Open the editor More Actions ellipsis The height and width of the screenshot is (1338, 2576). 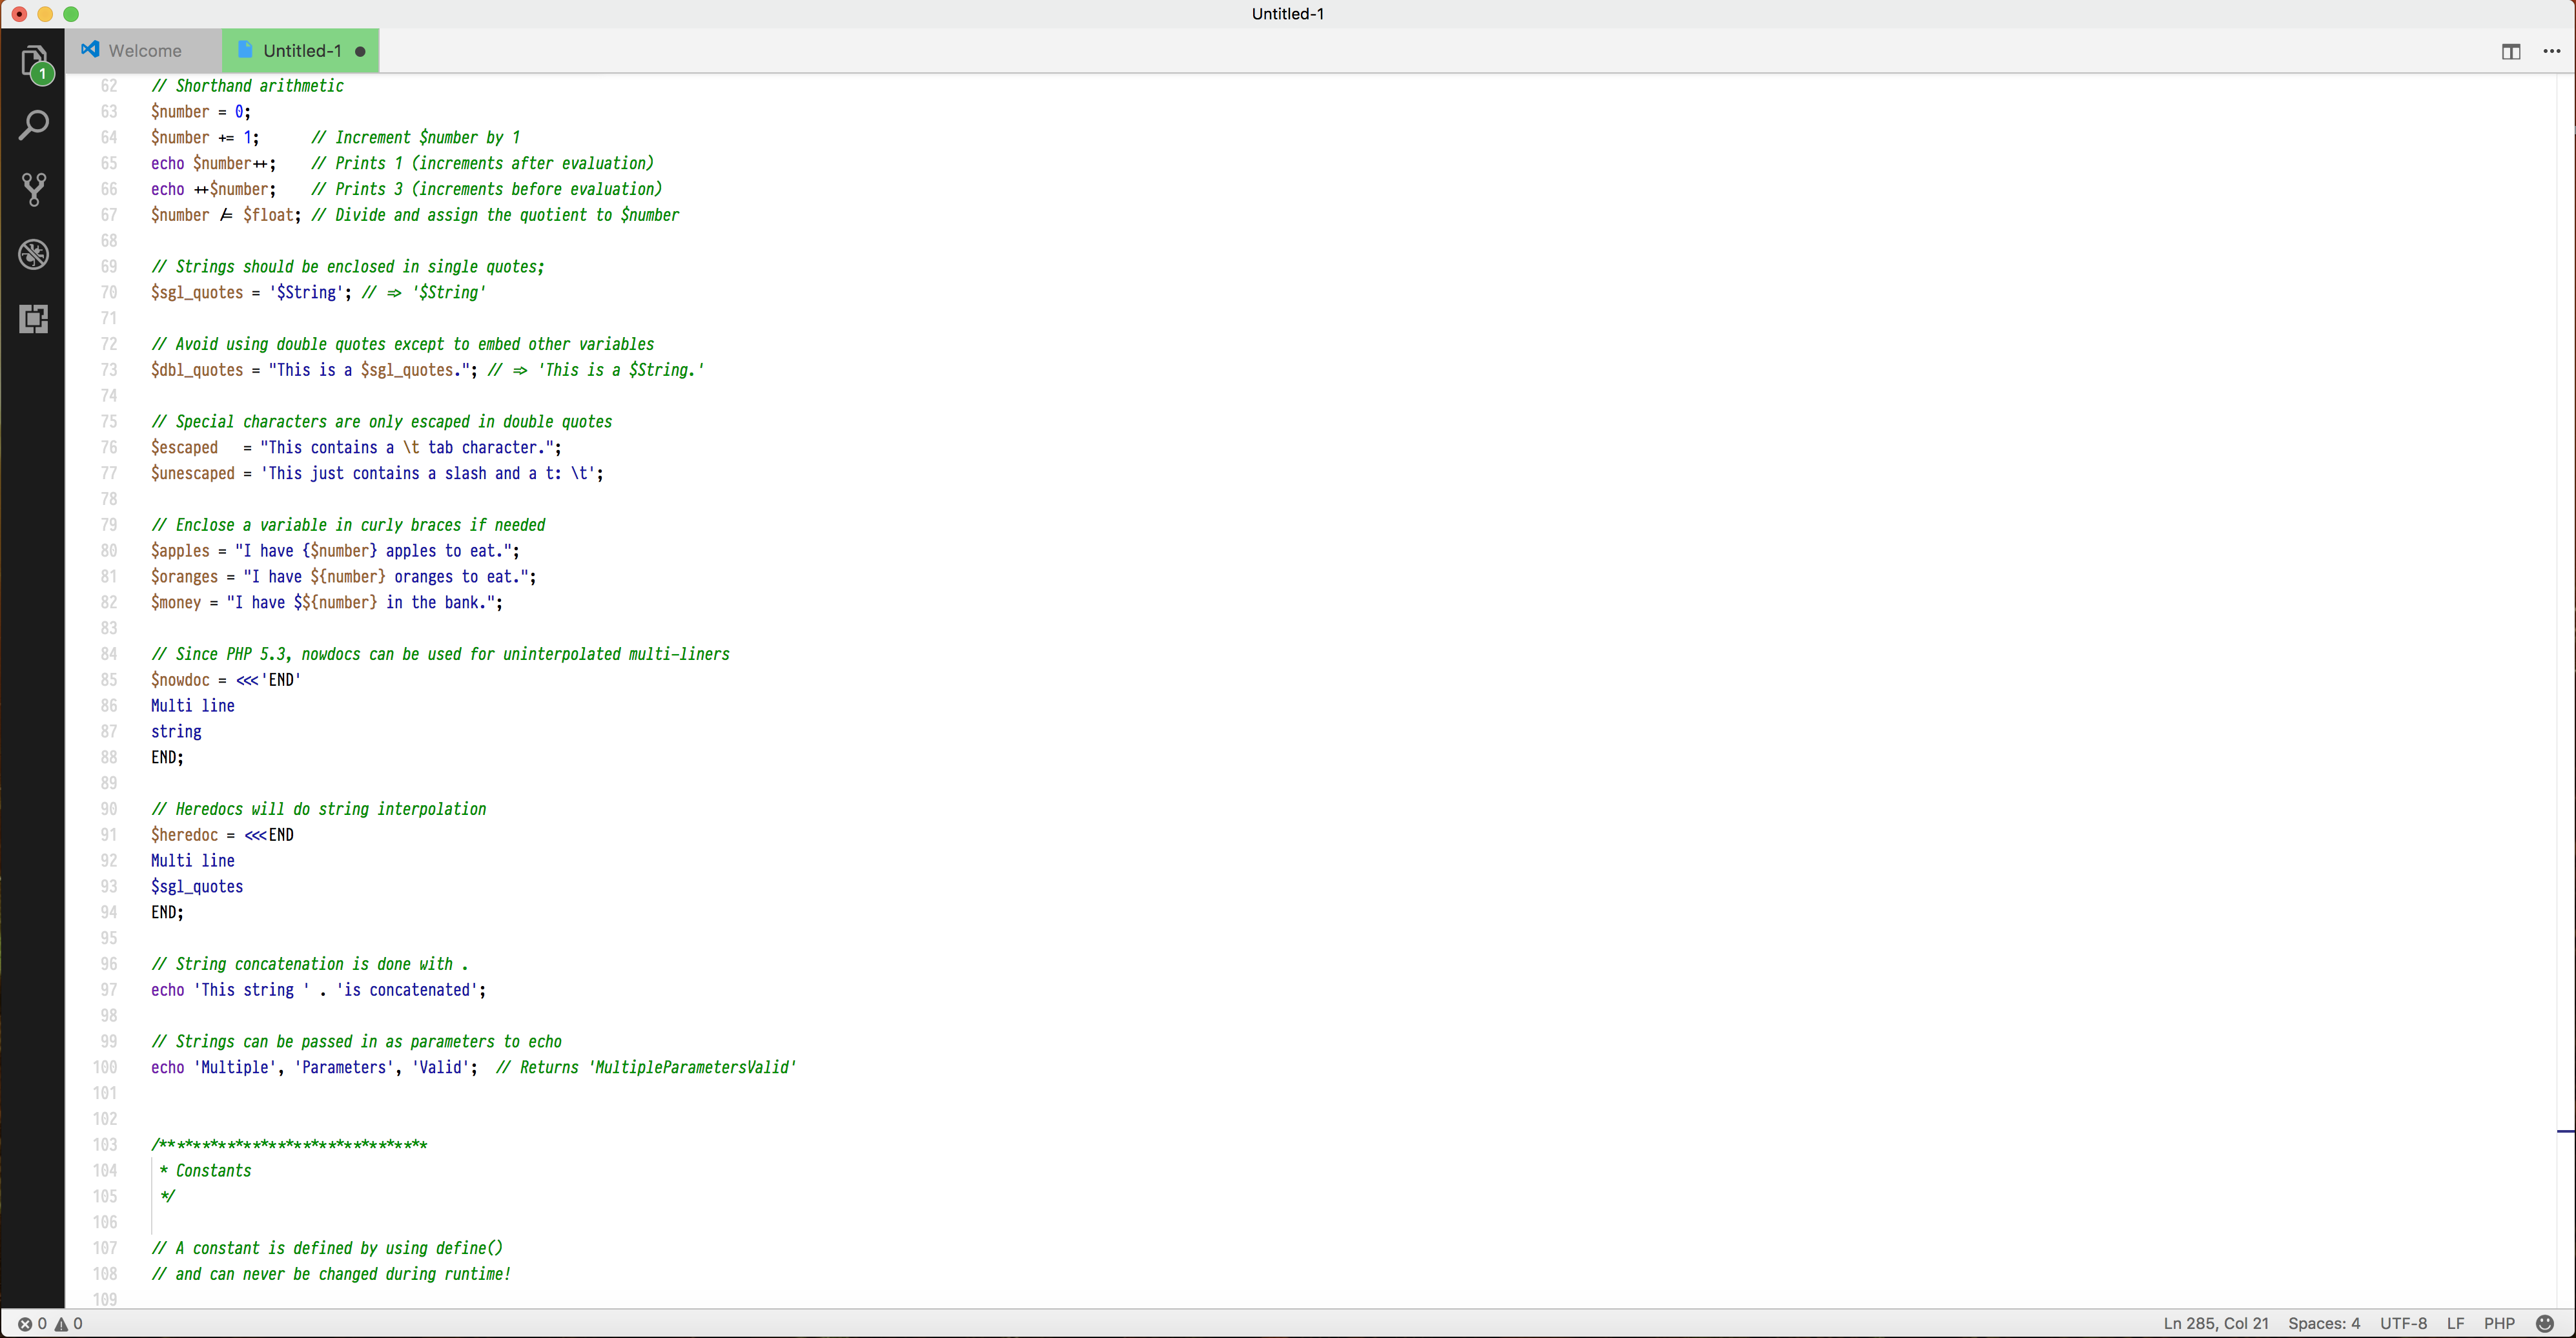click(x=2551, y=51)
